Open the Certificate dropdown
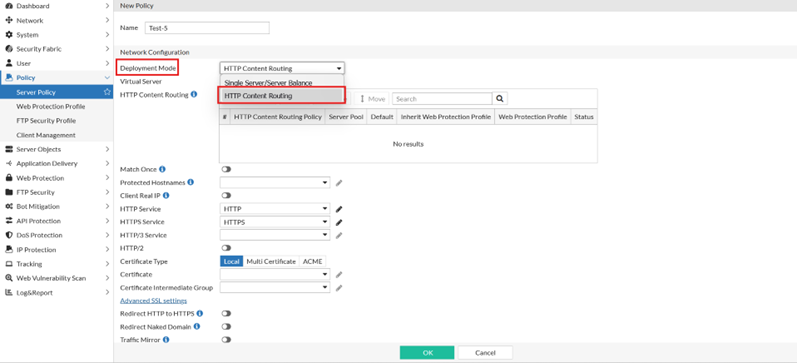This screenshot has width=797, height=363. pos(275,274)
